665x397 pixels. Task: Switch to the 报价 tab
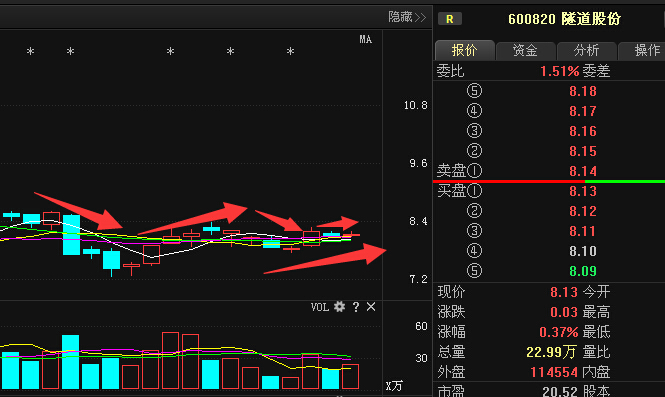[464, 50]
